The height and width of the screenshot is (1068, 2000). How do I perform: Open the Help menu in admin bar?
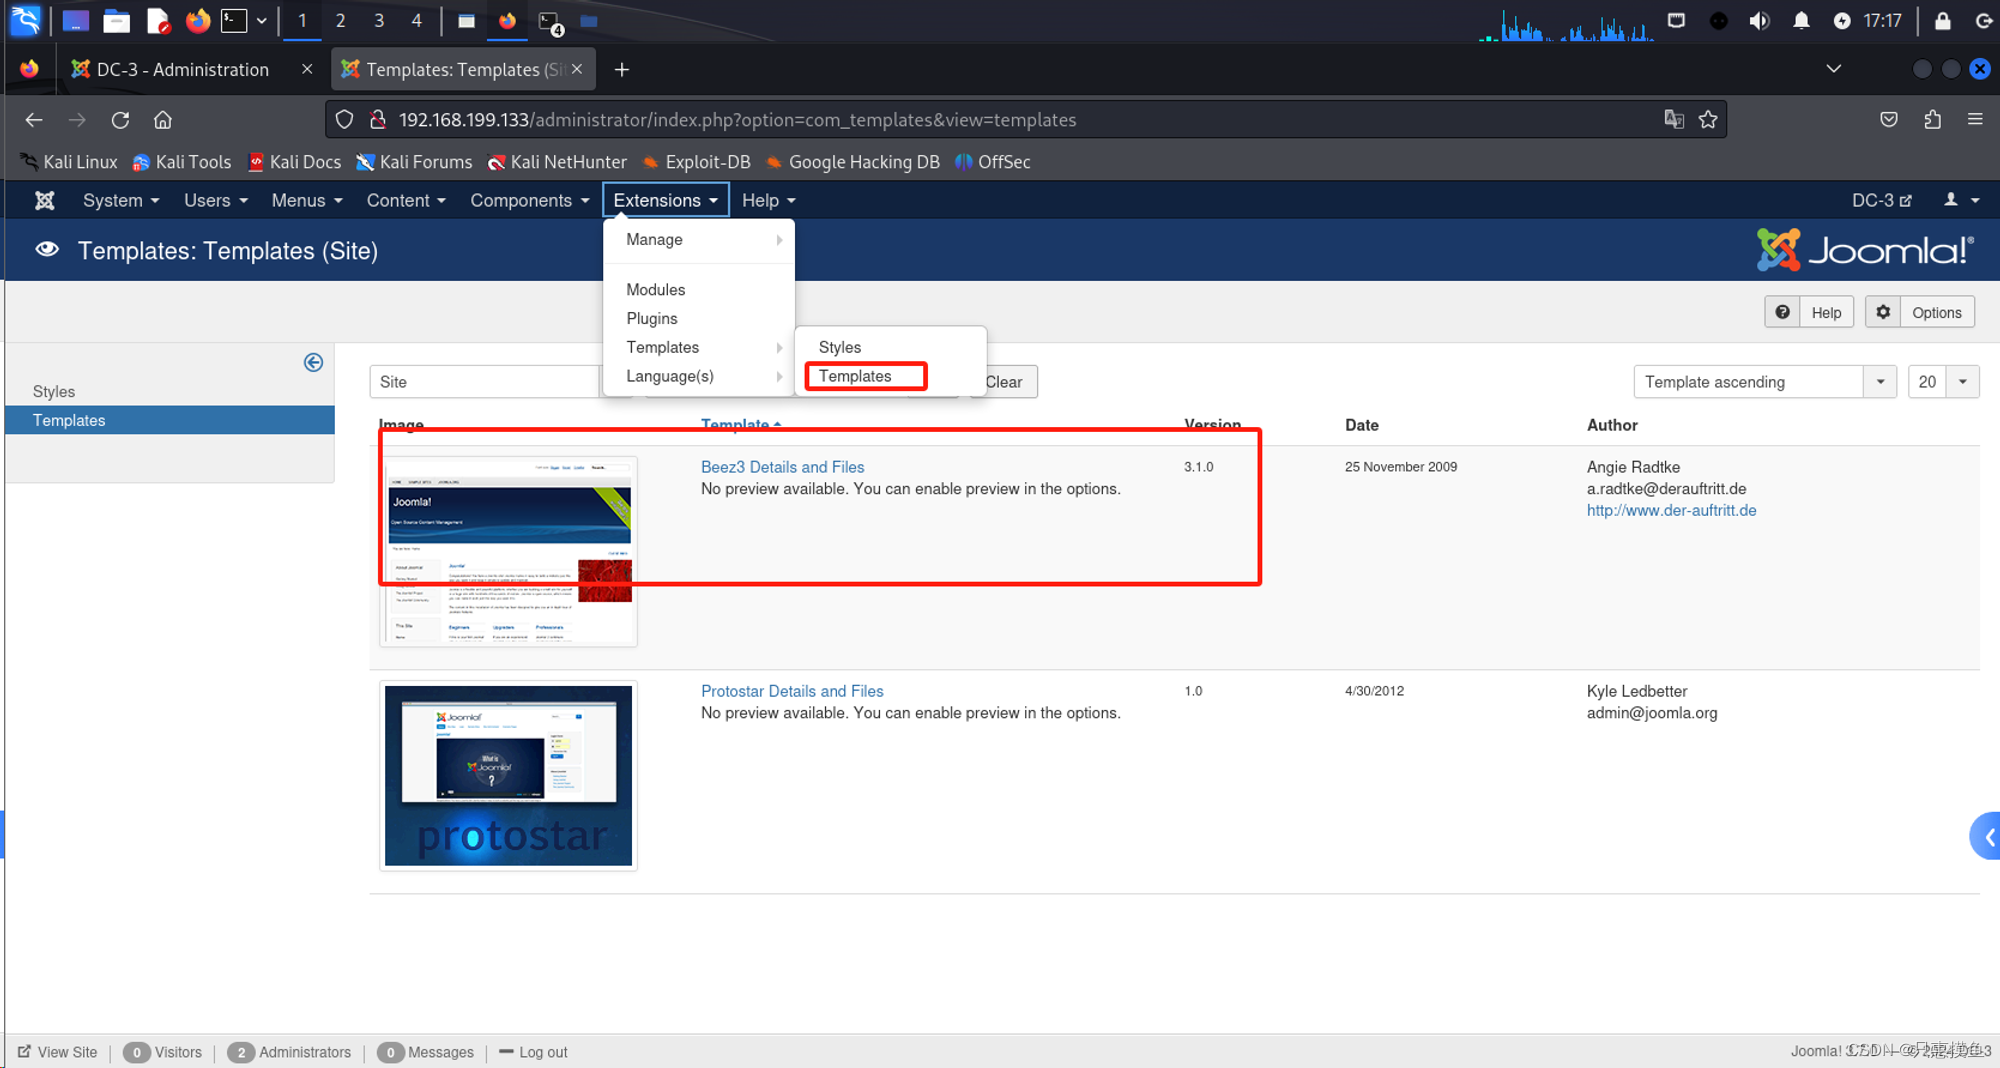pos(768,200)
